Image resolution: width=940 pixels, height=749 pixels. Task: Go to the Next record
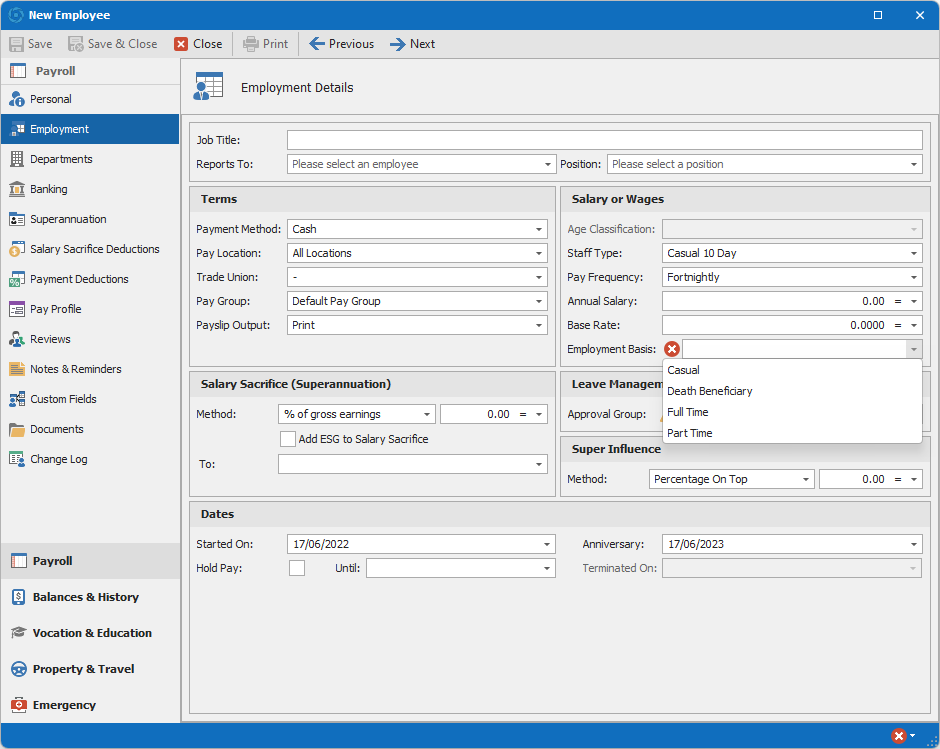click(x=412, y=44)
